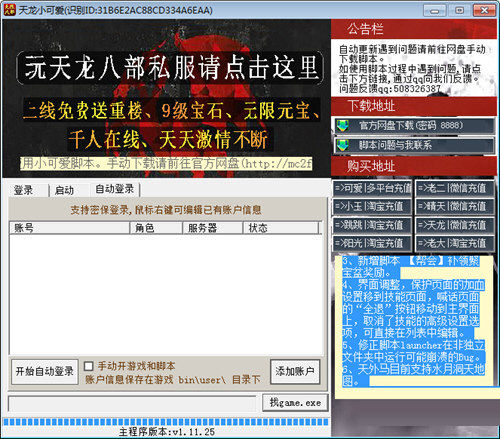The height and width of the screenshot is (439, 500).
Task: Click the empty account list area
Action: (166, 294)
